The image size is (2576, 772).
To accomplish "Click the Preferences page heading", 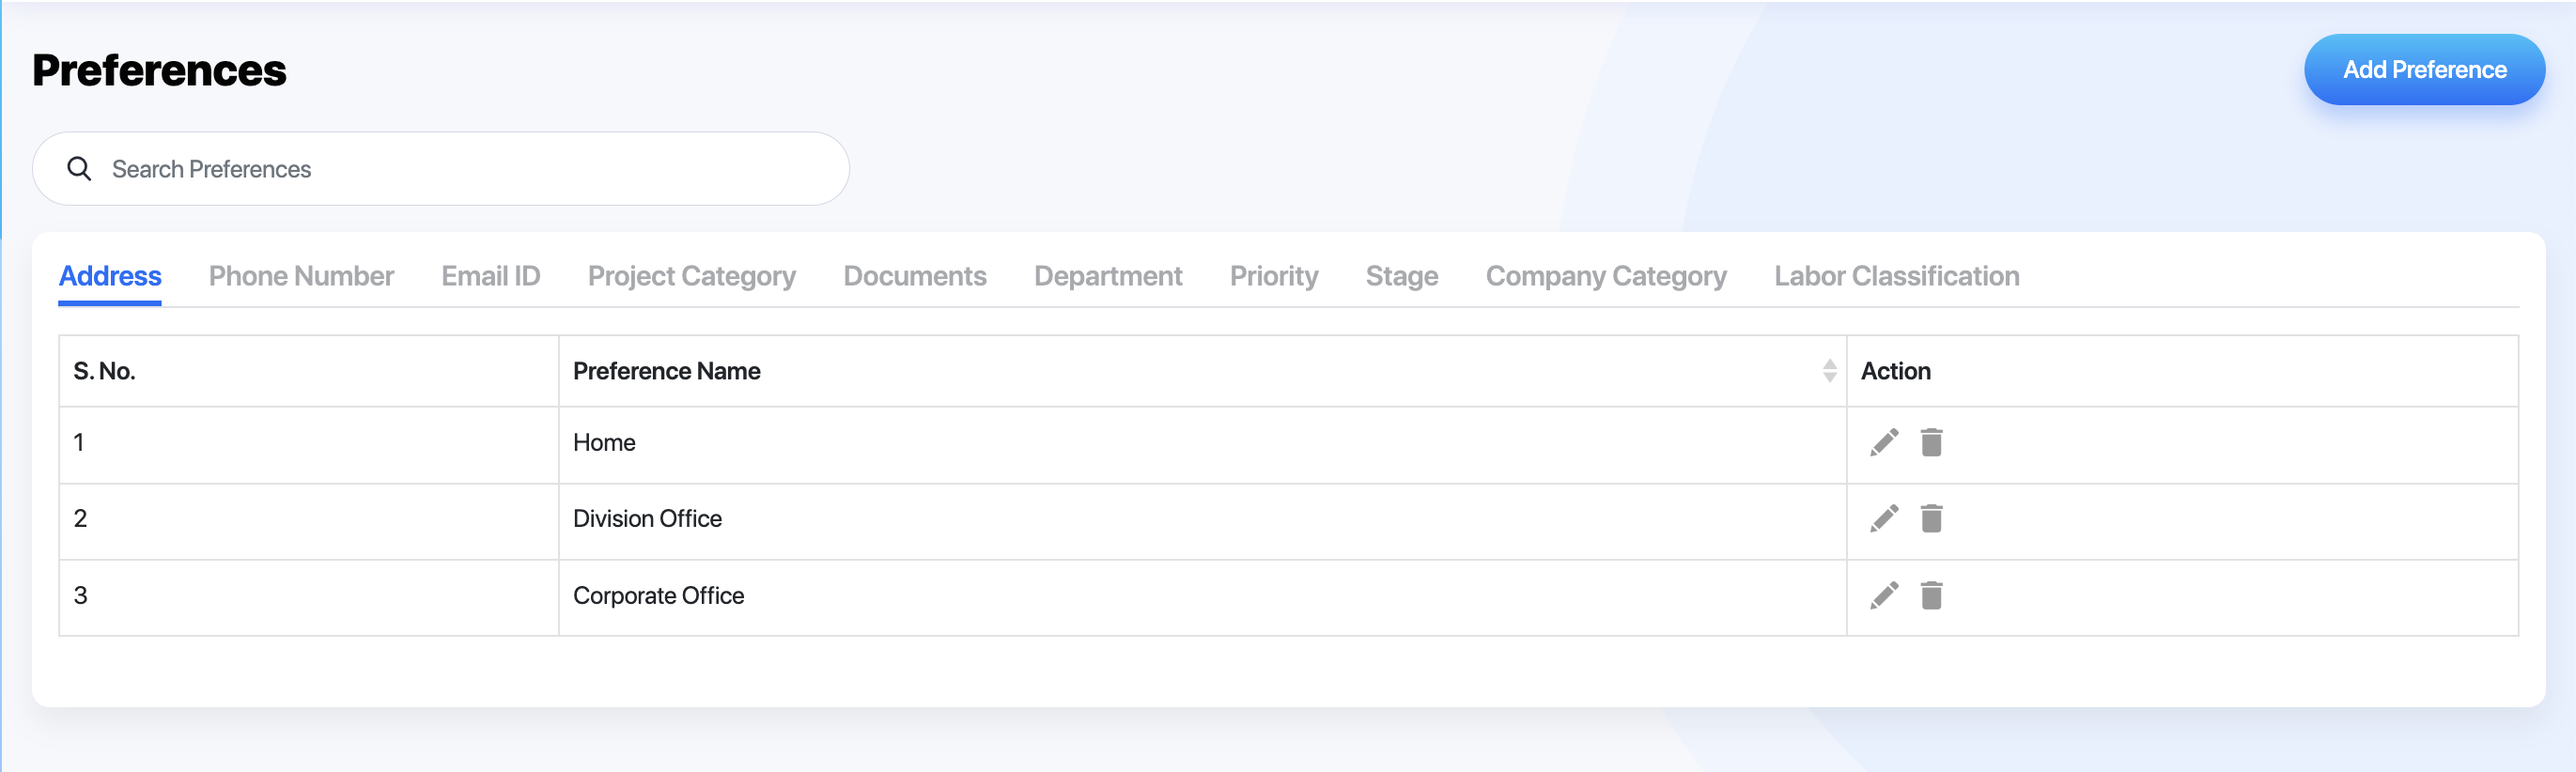I will (x=159, y=70).
